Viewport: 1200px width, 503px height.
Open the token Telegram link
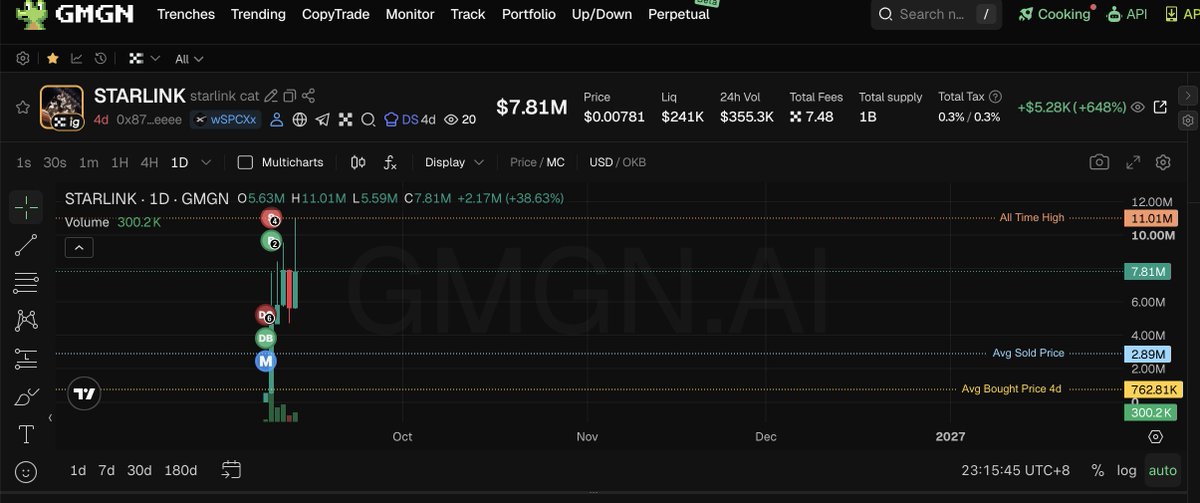click(x=322, y=120)
